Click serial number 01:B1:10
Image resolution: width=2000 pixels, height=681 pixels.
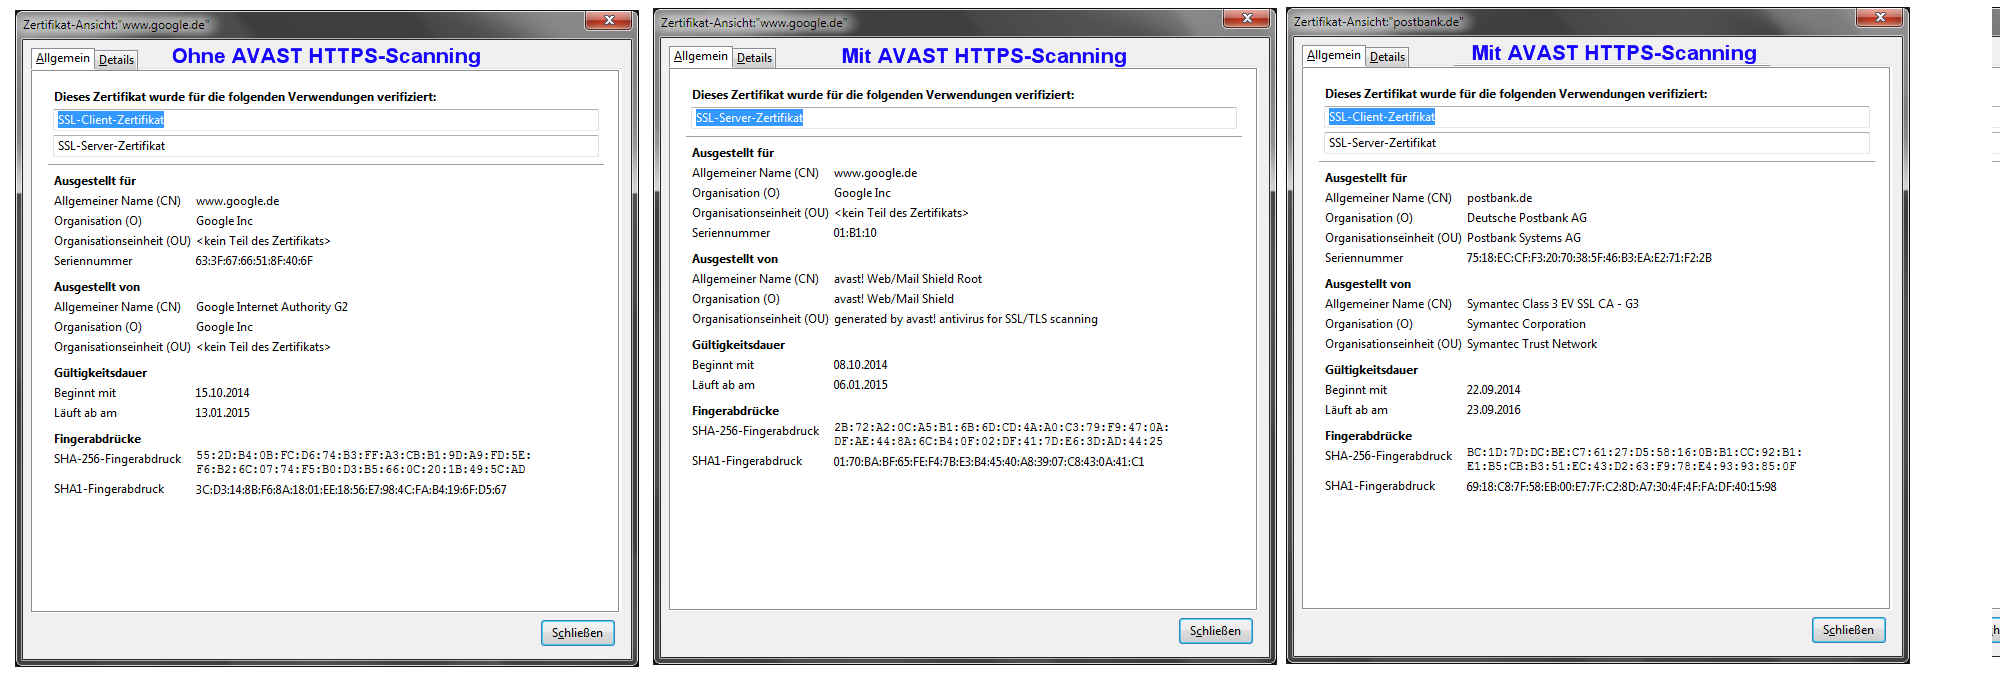pyautogui.click(x=855, y=233)
